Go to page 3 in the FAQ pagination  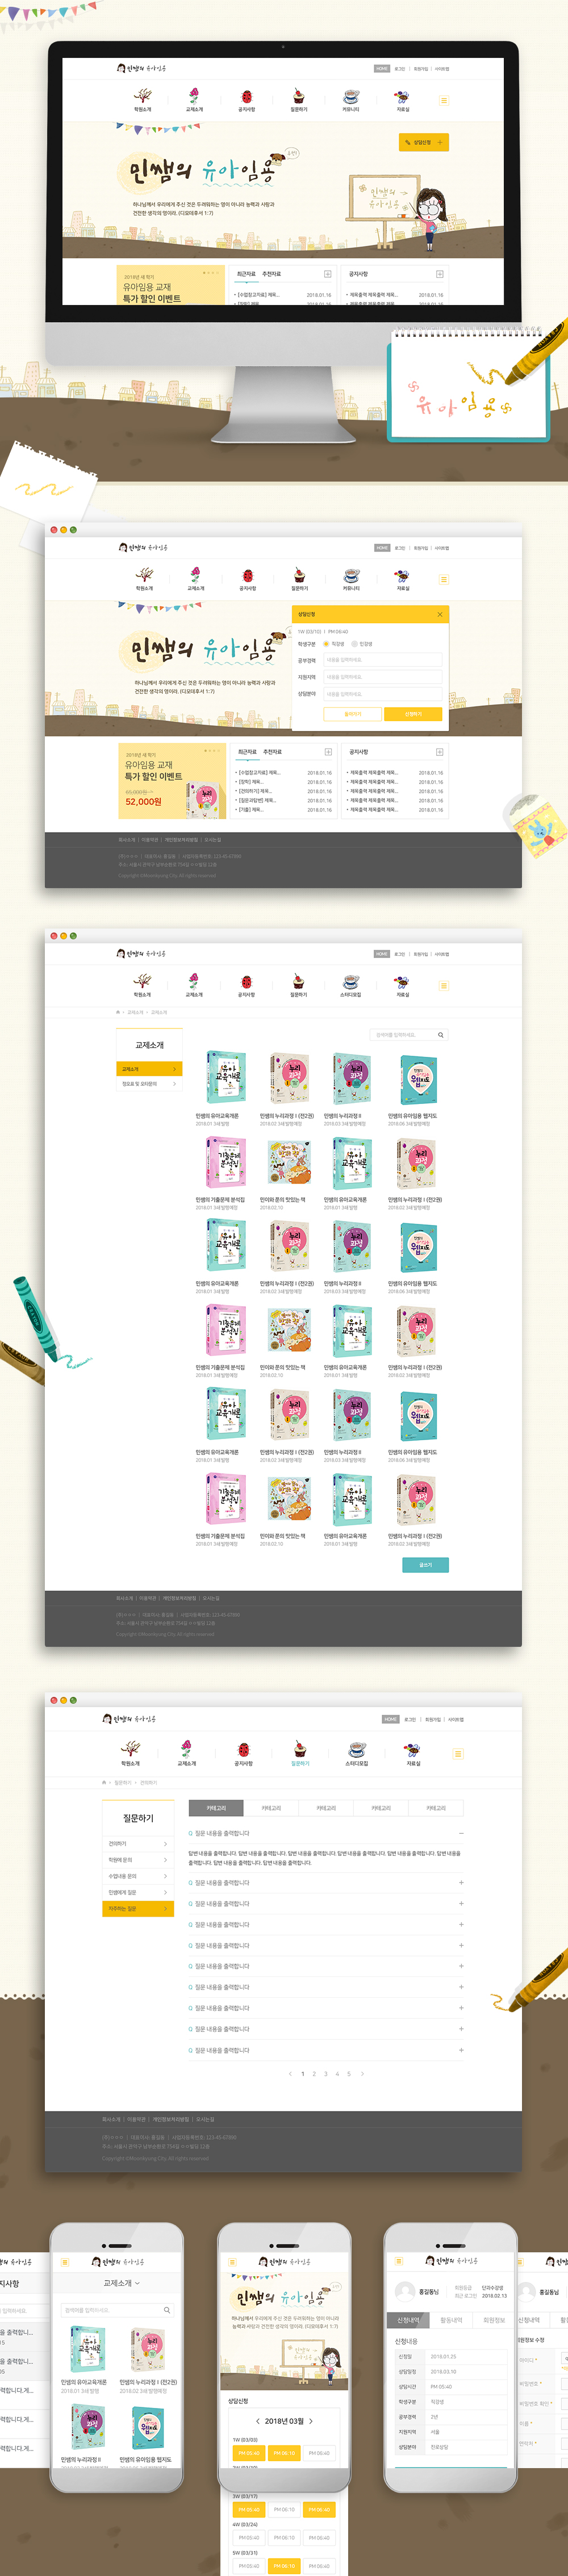point(325,2074)
